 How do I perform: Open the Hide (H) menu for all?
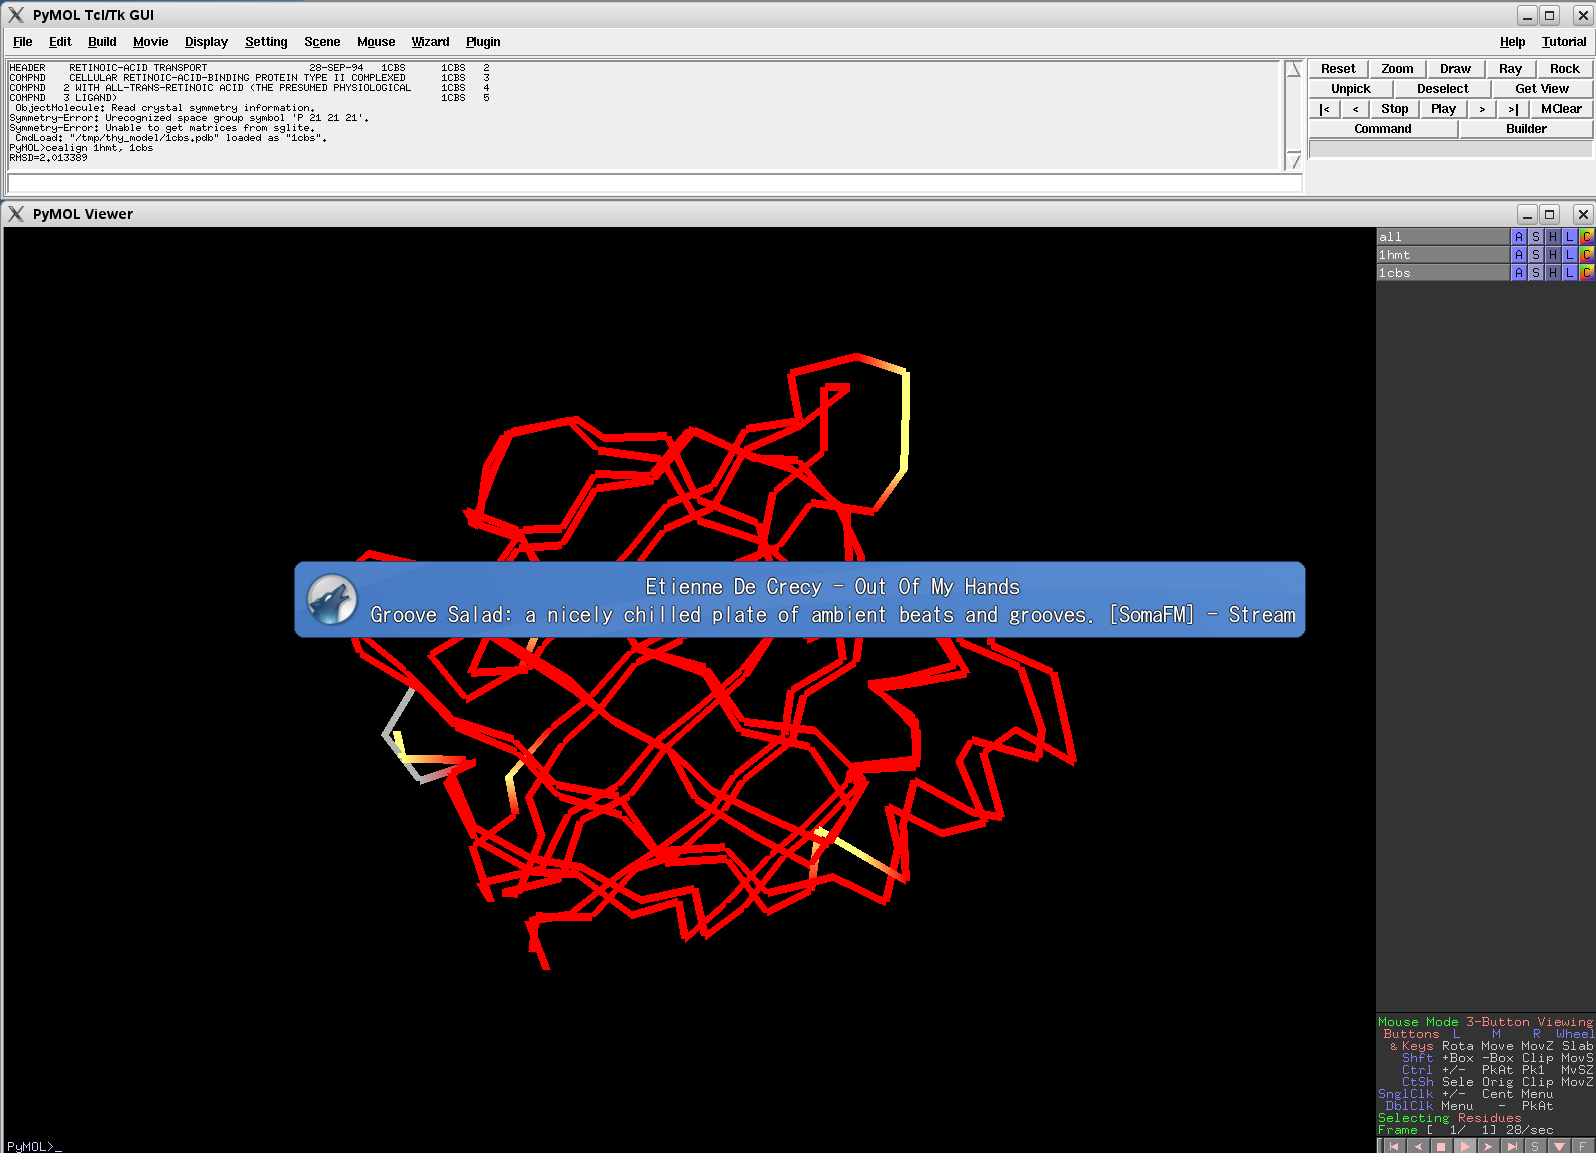(1553, 237)
